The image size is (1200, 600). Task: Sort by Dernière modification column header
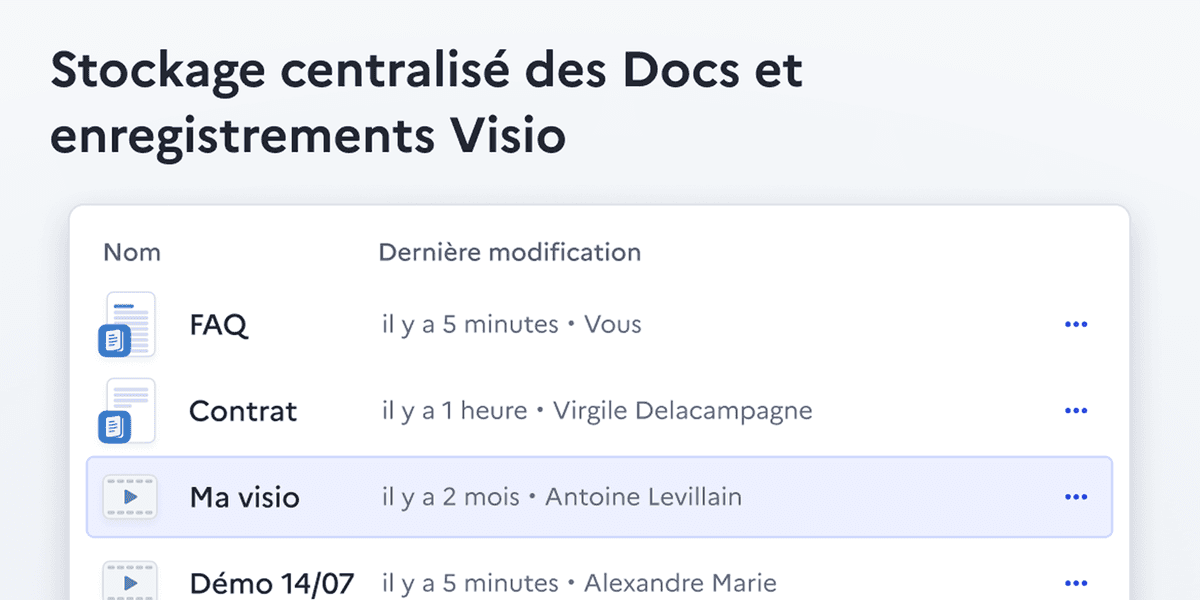pos(509,252)
